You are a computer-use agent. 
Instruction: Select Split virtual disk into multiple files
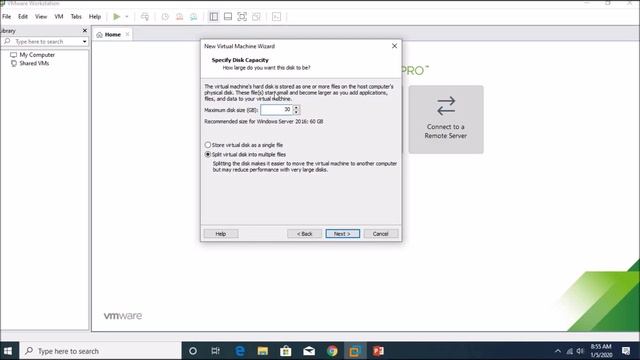click(x=245, y=154)
